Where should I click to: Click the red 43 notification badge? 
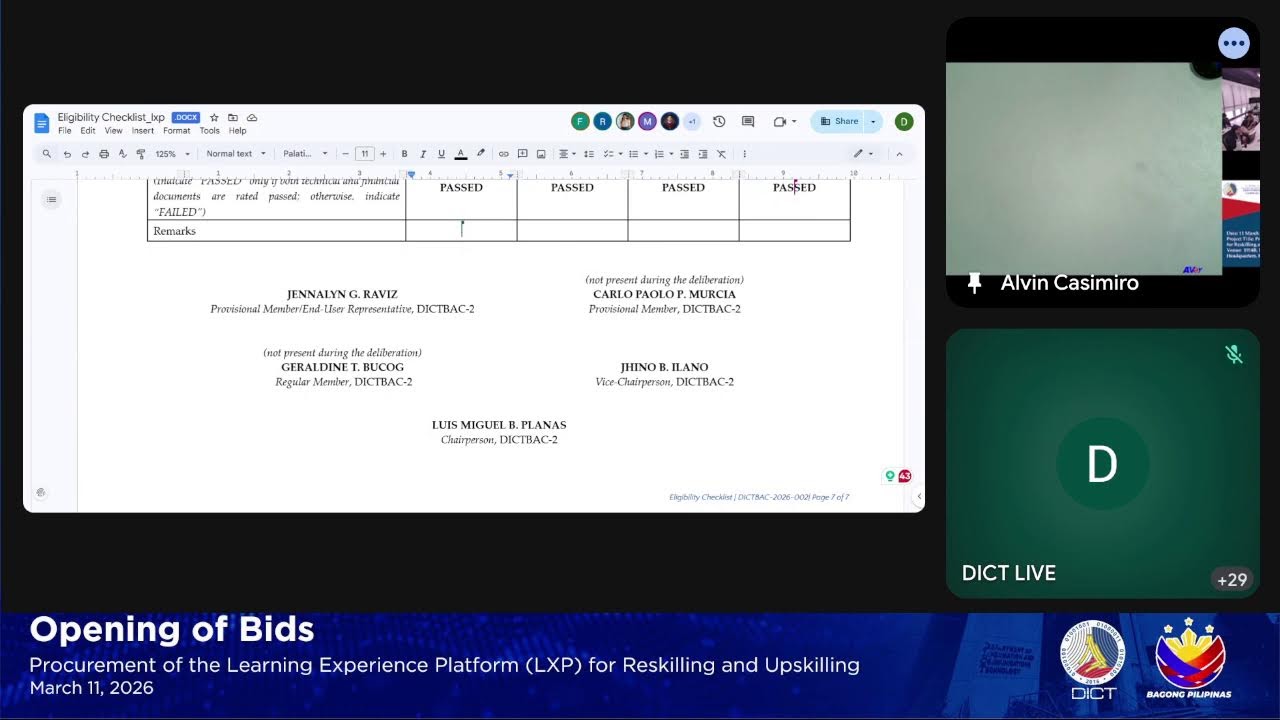tap(905, 476)
